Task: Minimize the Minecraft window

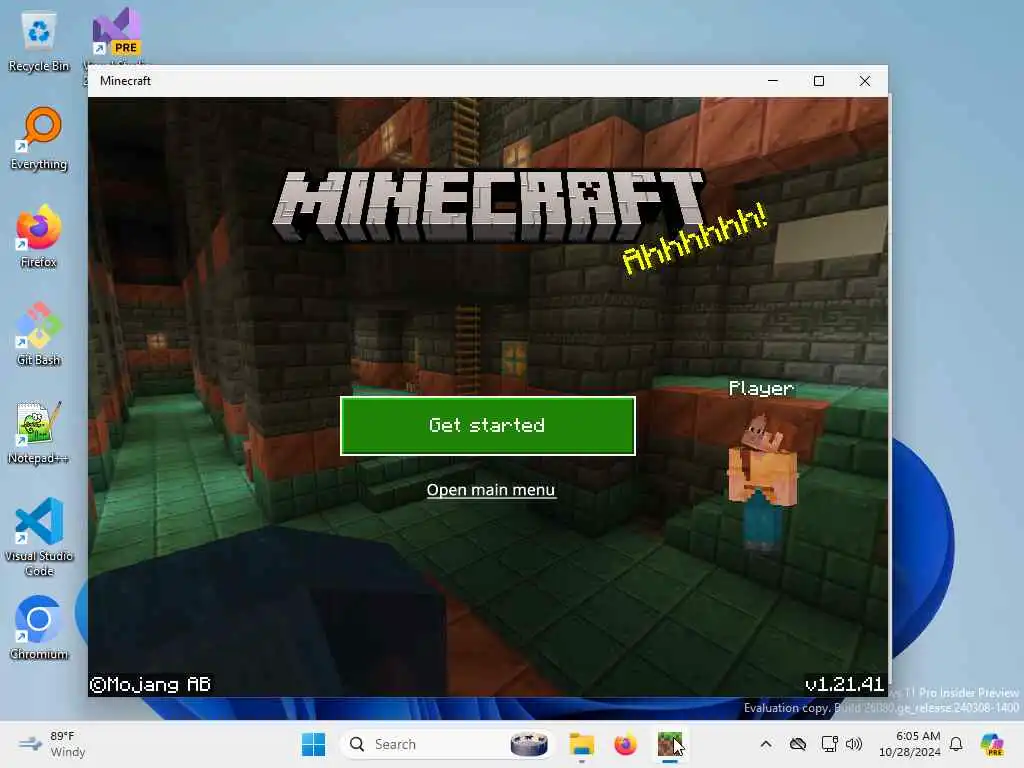Action: [773, 80]
